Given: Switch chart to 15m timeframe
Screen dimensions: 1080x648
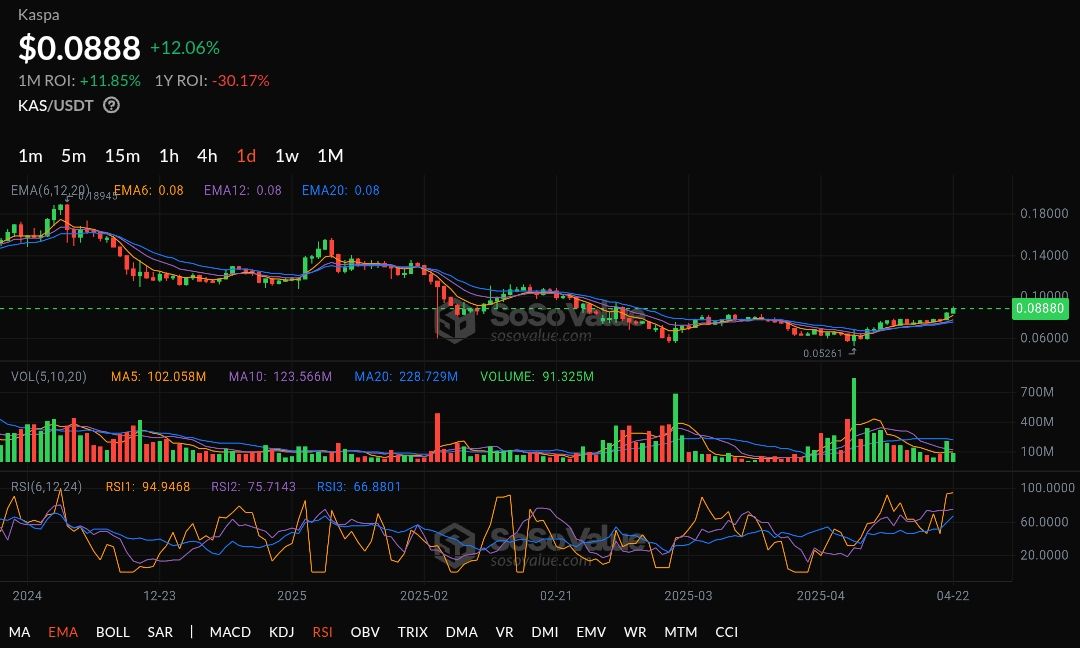Looking at the screenshot, I should coord(122,156).
